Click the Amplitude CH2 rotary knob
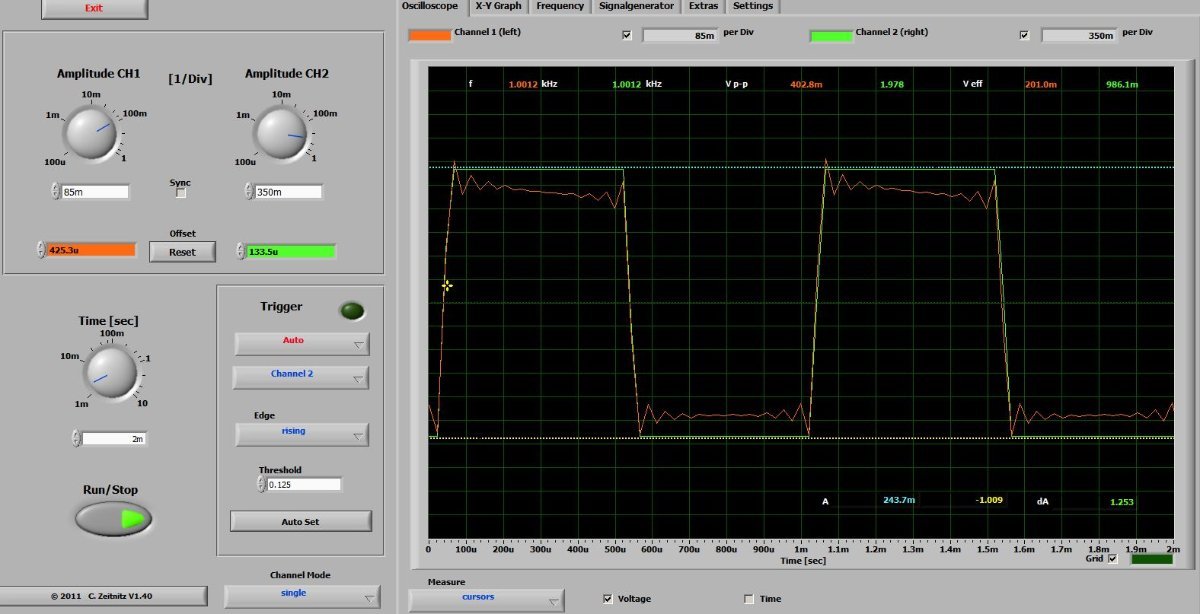The image size is (1200, 614). tap(282, 133)
